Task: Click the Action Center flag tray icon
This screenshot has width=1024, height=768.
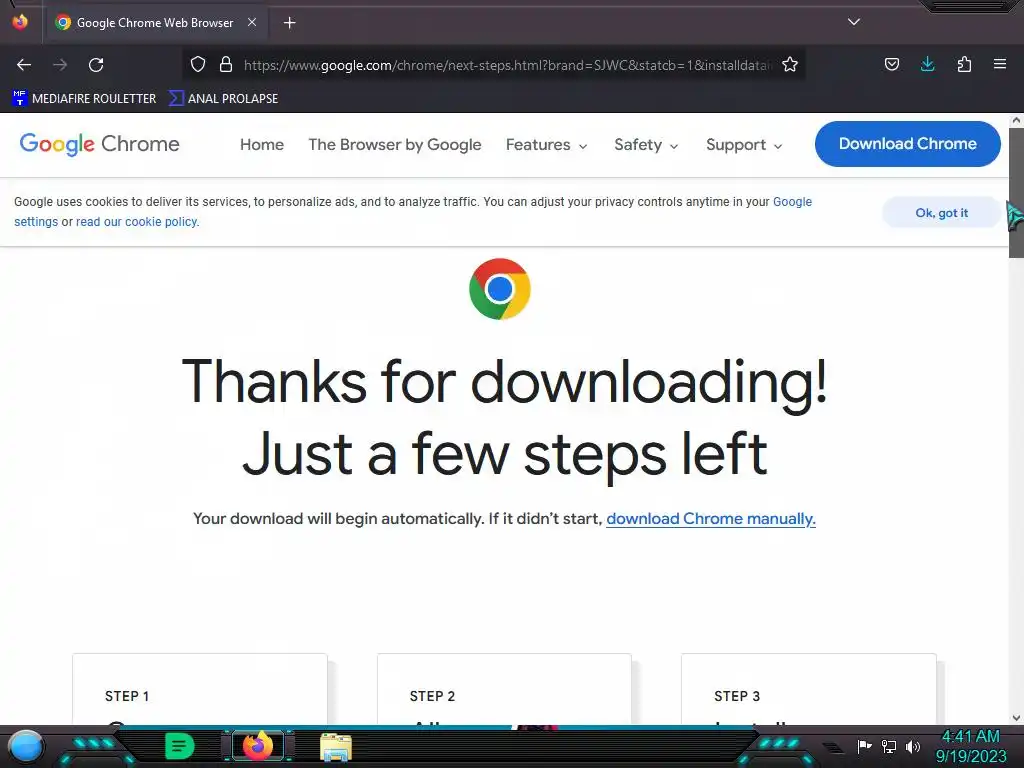Action: 864,746
